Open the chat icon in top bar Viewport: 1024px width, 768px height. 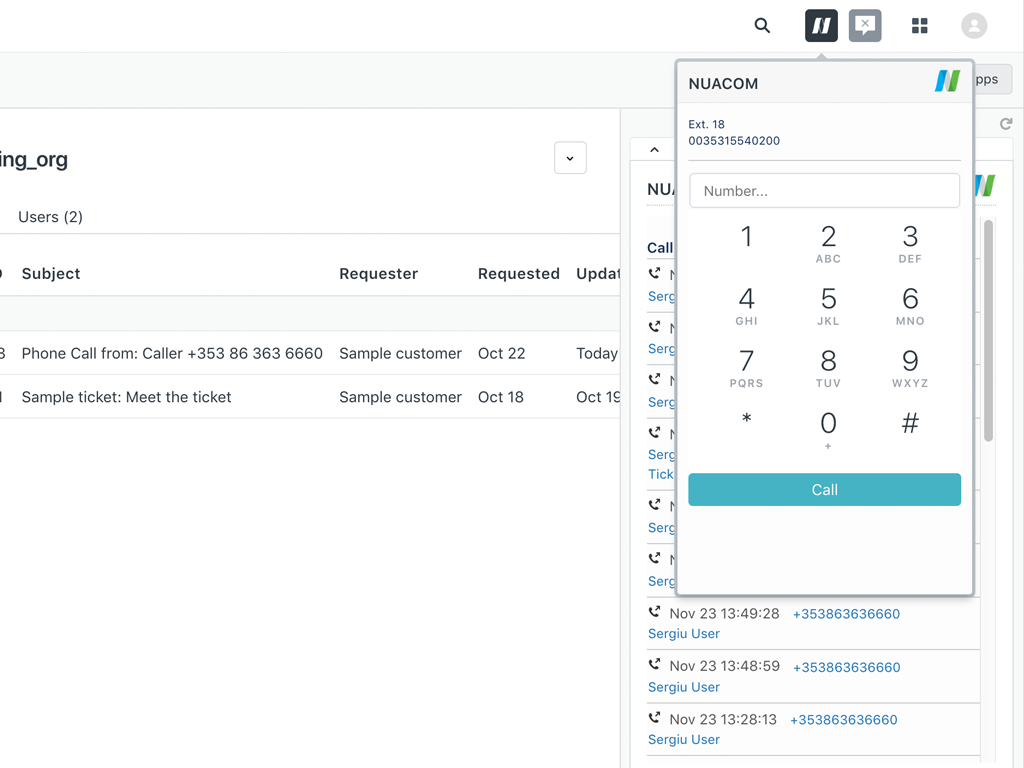pyautogui.click(x=865, y=26)
